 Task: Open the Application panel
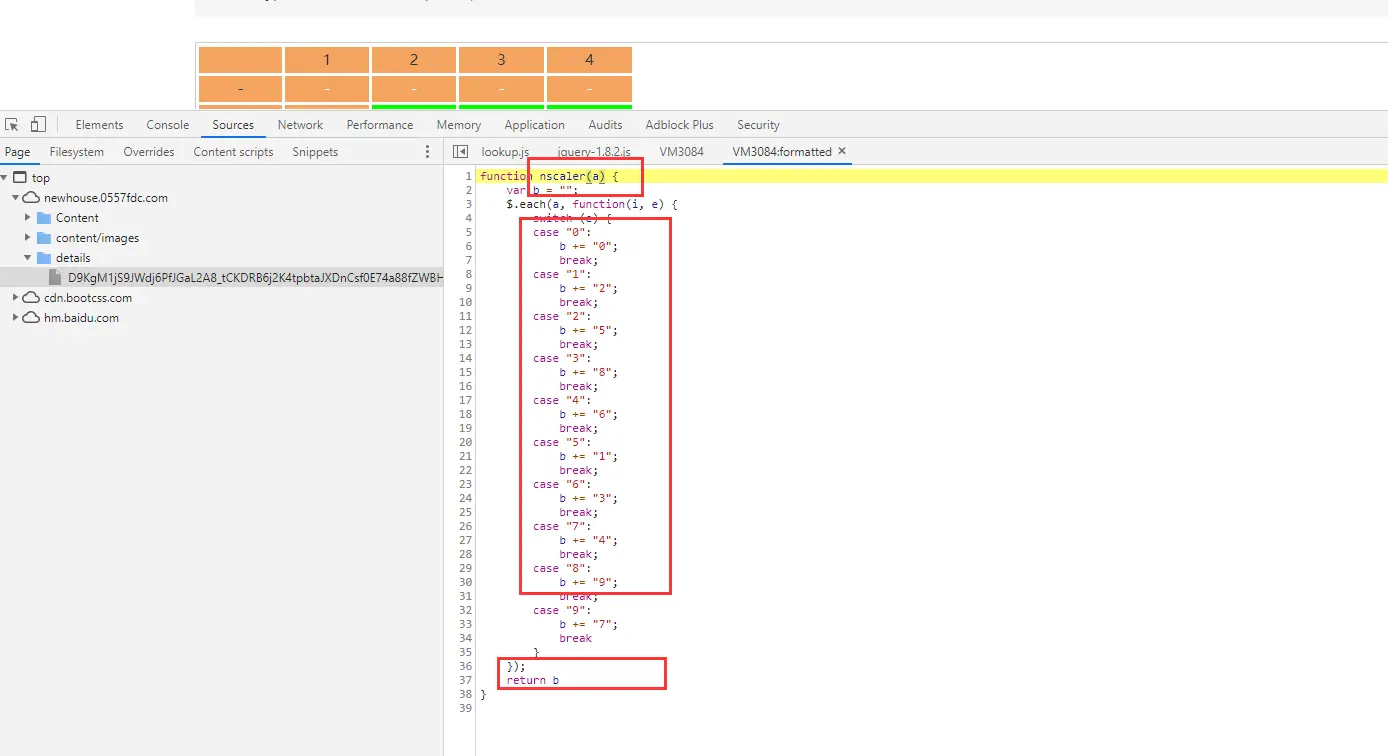535,125
